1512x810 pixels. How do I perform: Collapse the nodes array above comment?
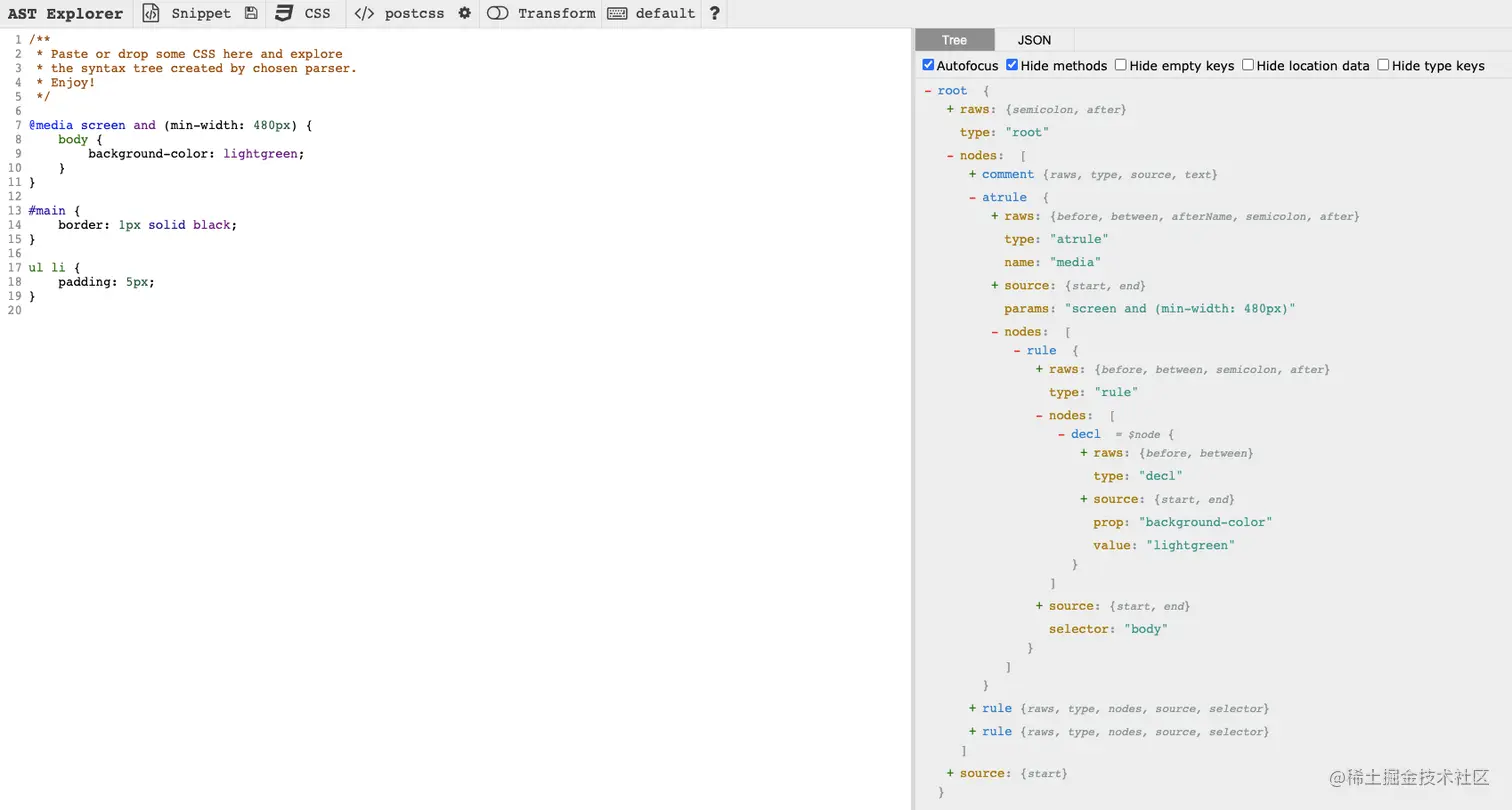click(950, 155)
